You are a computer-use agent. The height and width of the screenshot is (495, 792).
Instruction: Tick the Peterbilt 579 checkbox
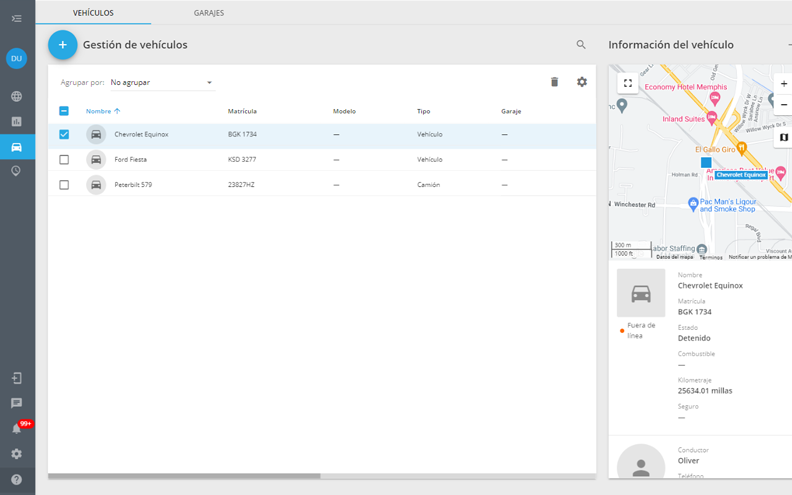pos(64,185)
